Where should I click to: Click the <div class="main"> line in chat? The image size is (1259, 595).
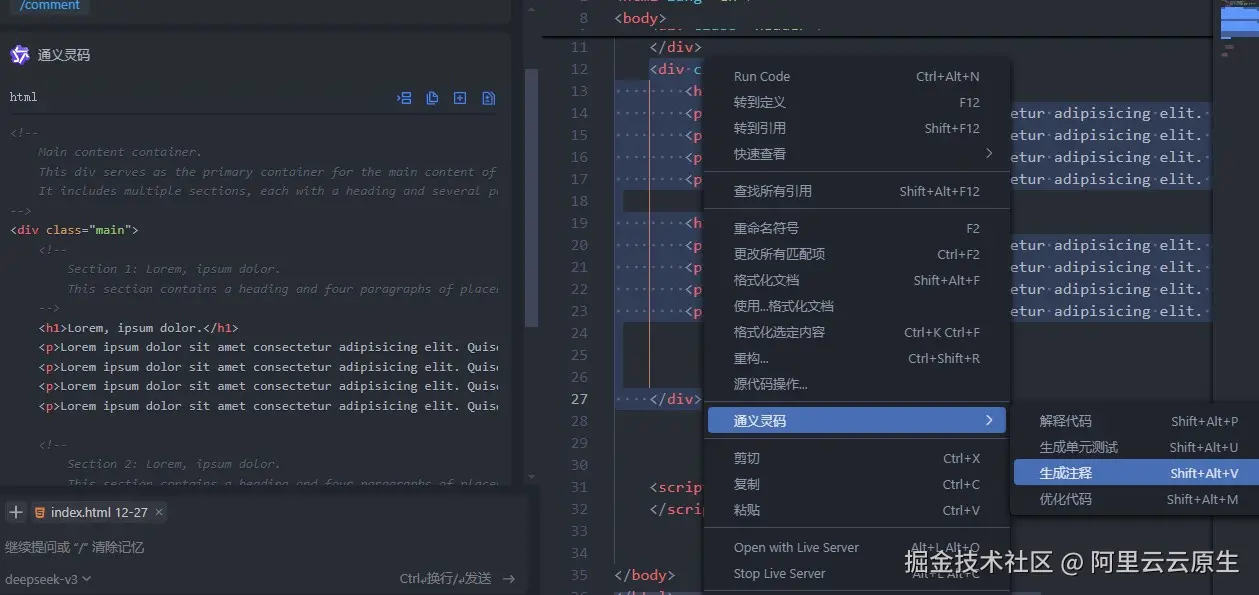tap(75, 230)
